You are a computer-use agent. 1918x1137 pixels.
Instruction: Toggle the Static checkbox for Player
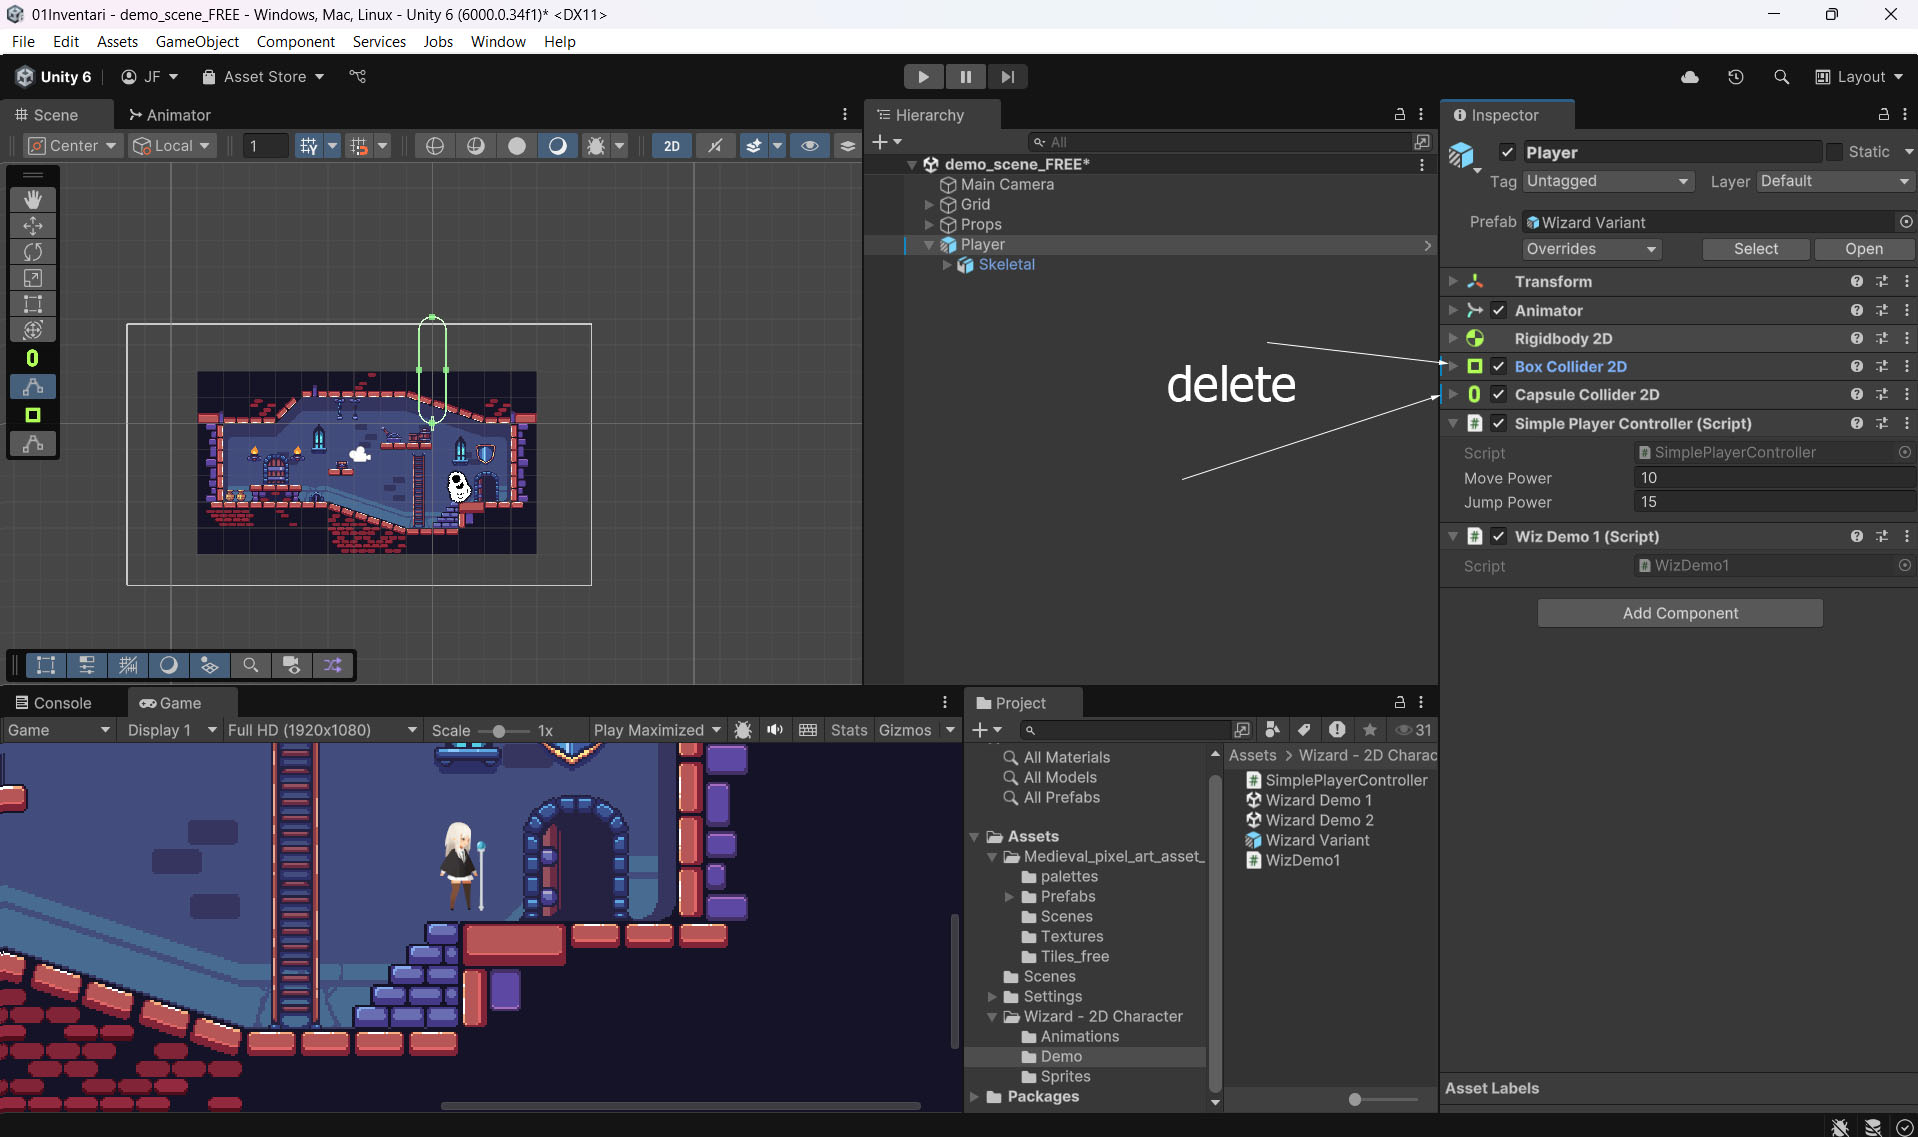1834,152
